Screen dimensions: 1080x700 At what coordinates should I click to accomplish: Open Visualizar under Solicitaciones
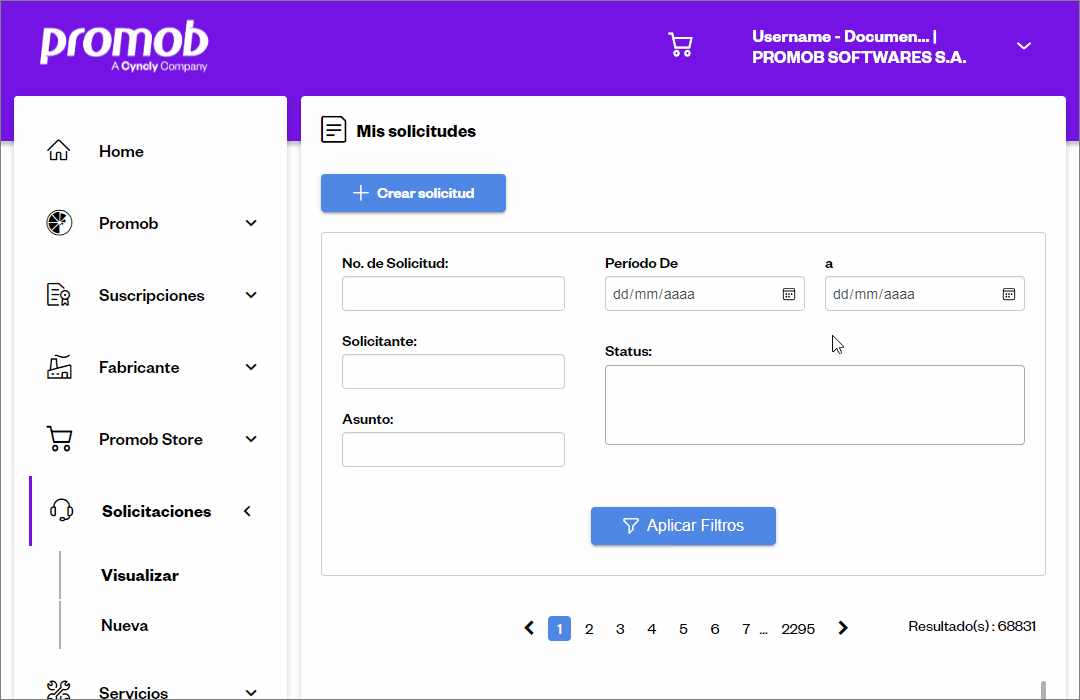click(140, 575)
